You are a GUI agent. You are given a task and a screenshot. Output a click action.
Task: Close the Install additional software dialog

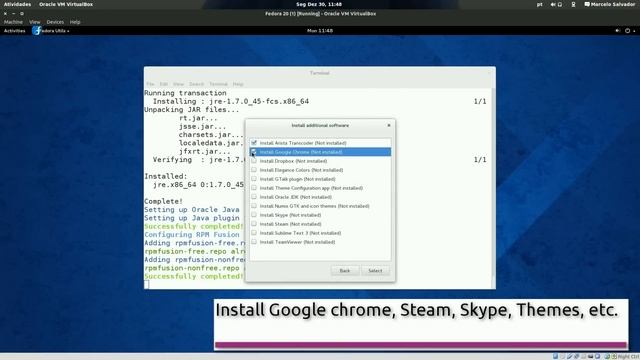click(389, 125)
